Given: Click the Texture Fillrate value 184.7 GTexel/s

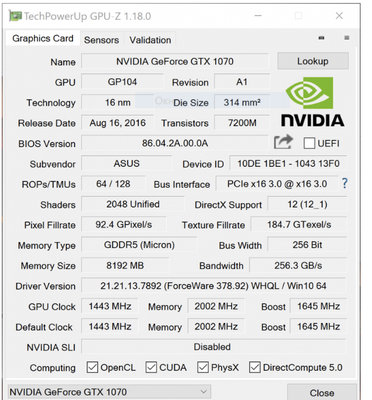Looking at the screenshot, I should [299, 225].
